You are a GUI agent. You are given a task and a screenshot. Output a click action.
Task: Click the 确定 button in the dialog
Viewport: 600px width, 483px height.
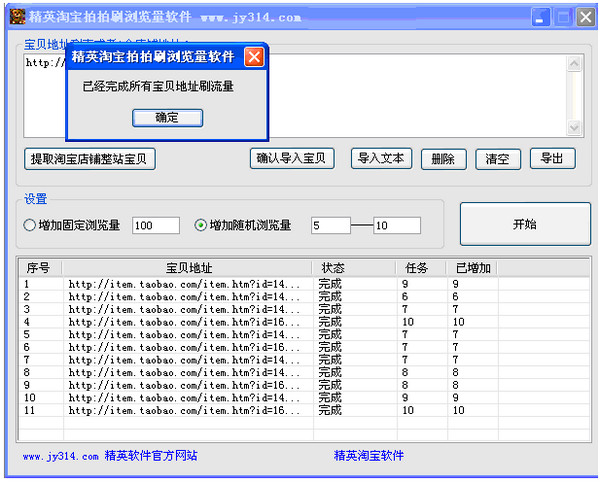coord(167,117)
